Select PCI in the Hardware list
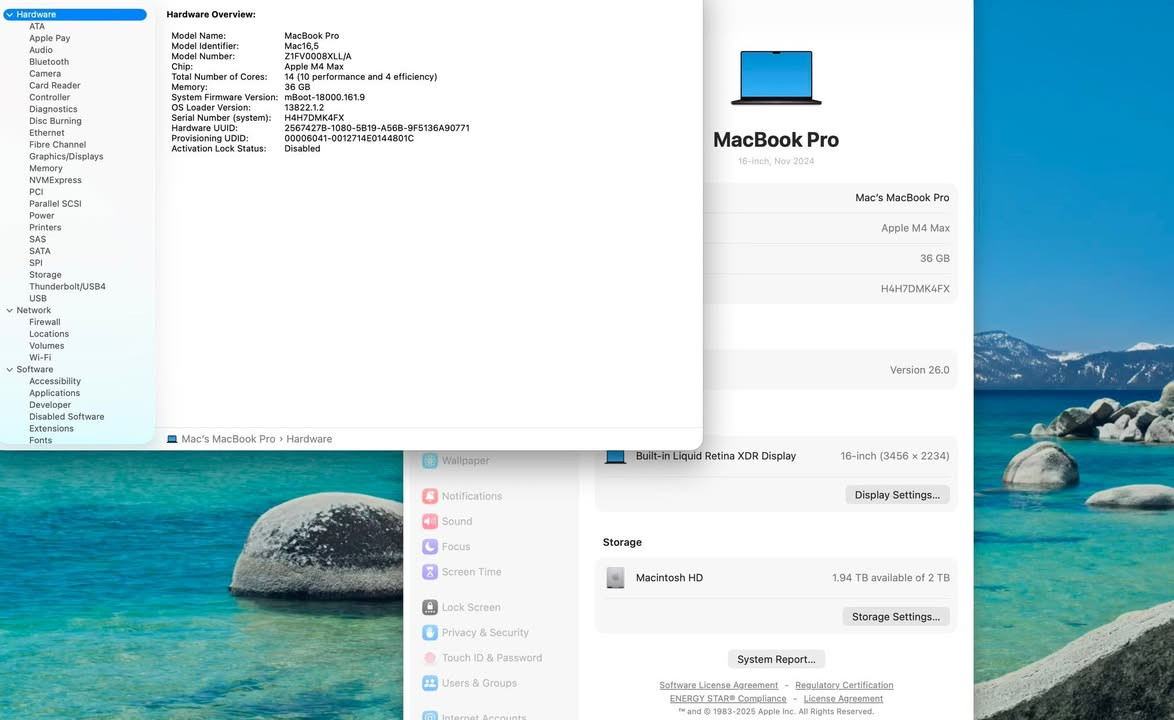This screenshot has width=1174, height=720. [36, 192]
